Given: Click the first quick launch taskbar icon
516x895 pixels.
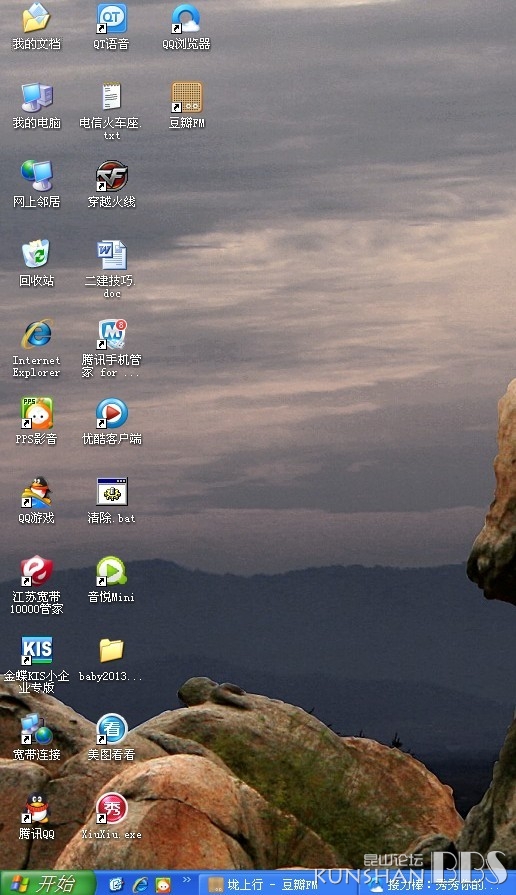Looking at the screenshot, I should pos(116,884).
